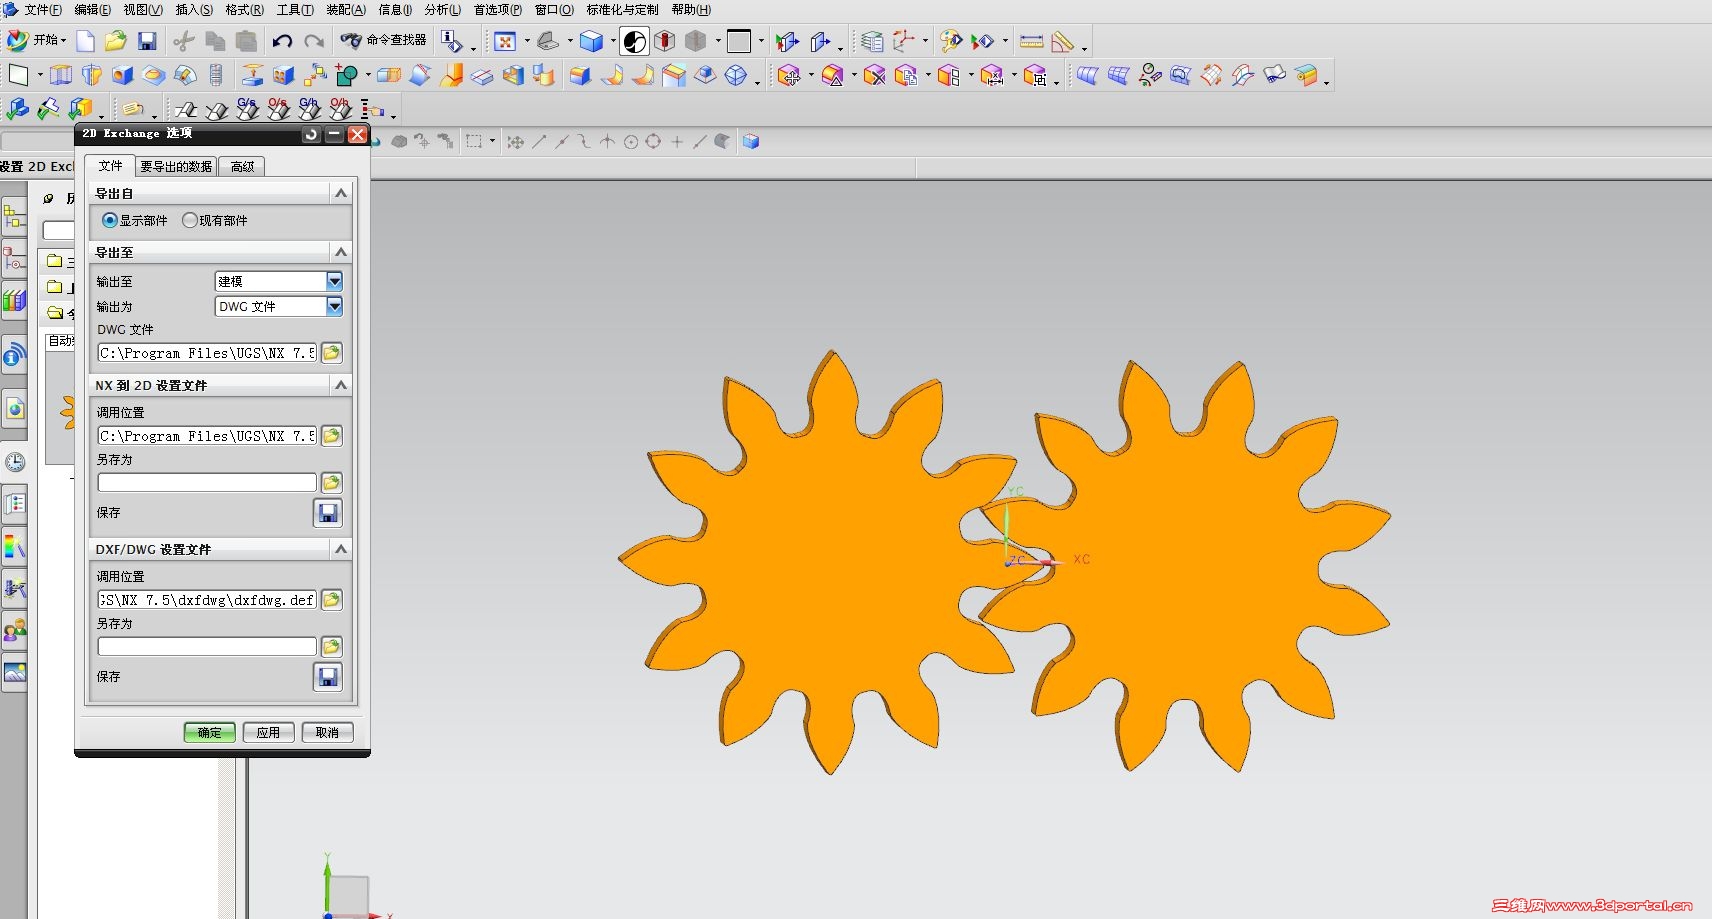Open the 首选项(P) menu
The width and height of the screenshot is (1712, 919).
(498, 10)
